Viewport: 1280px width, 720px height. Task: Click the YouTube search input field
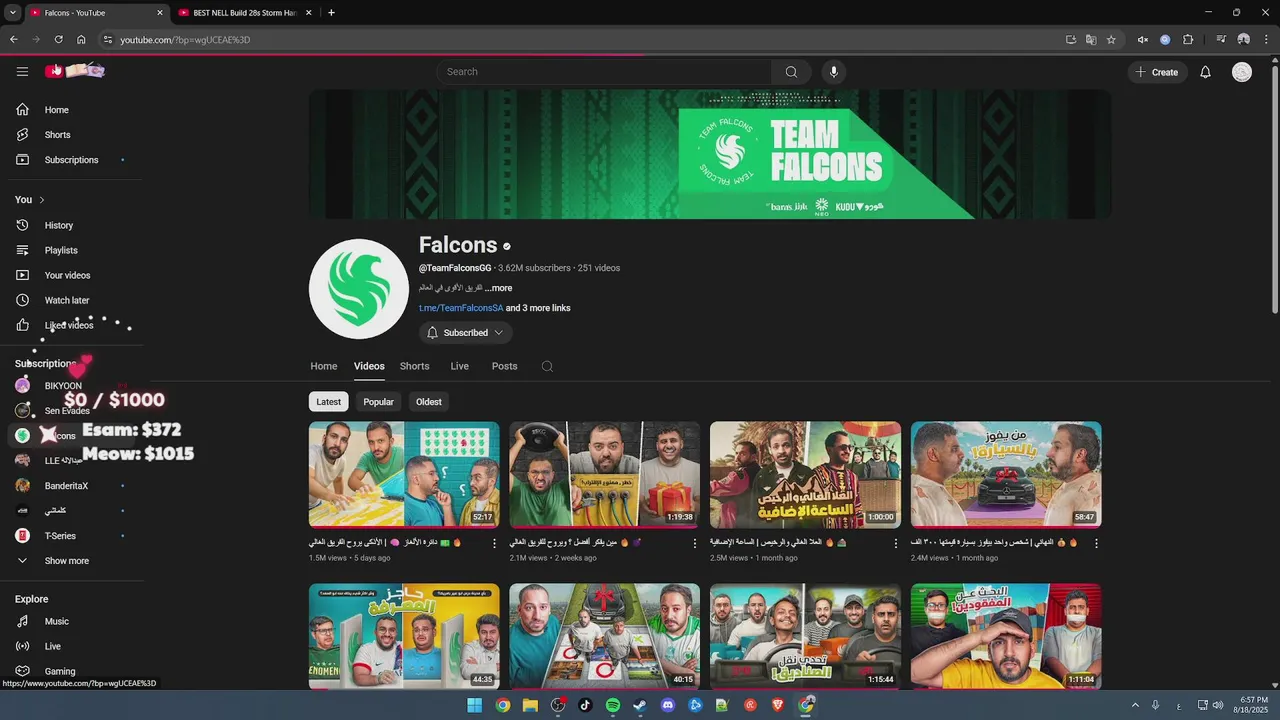coord(604,72)
